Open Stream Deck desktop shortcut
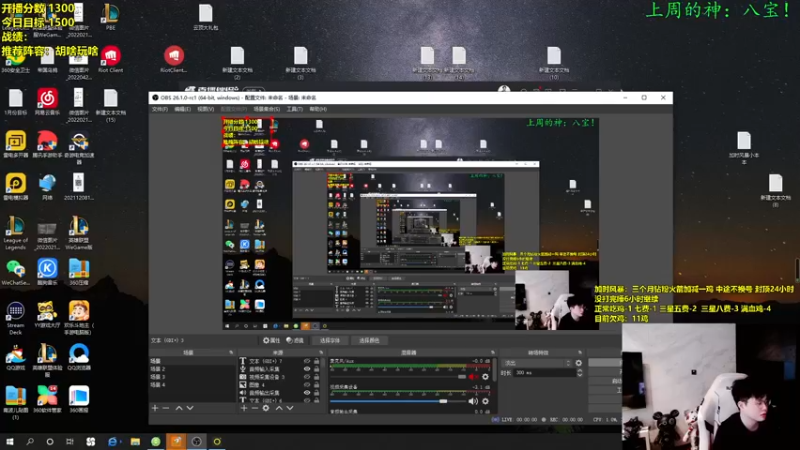The width and height of the screenshot is (800, 450). (x=15, y=318)
